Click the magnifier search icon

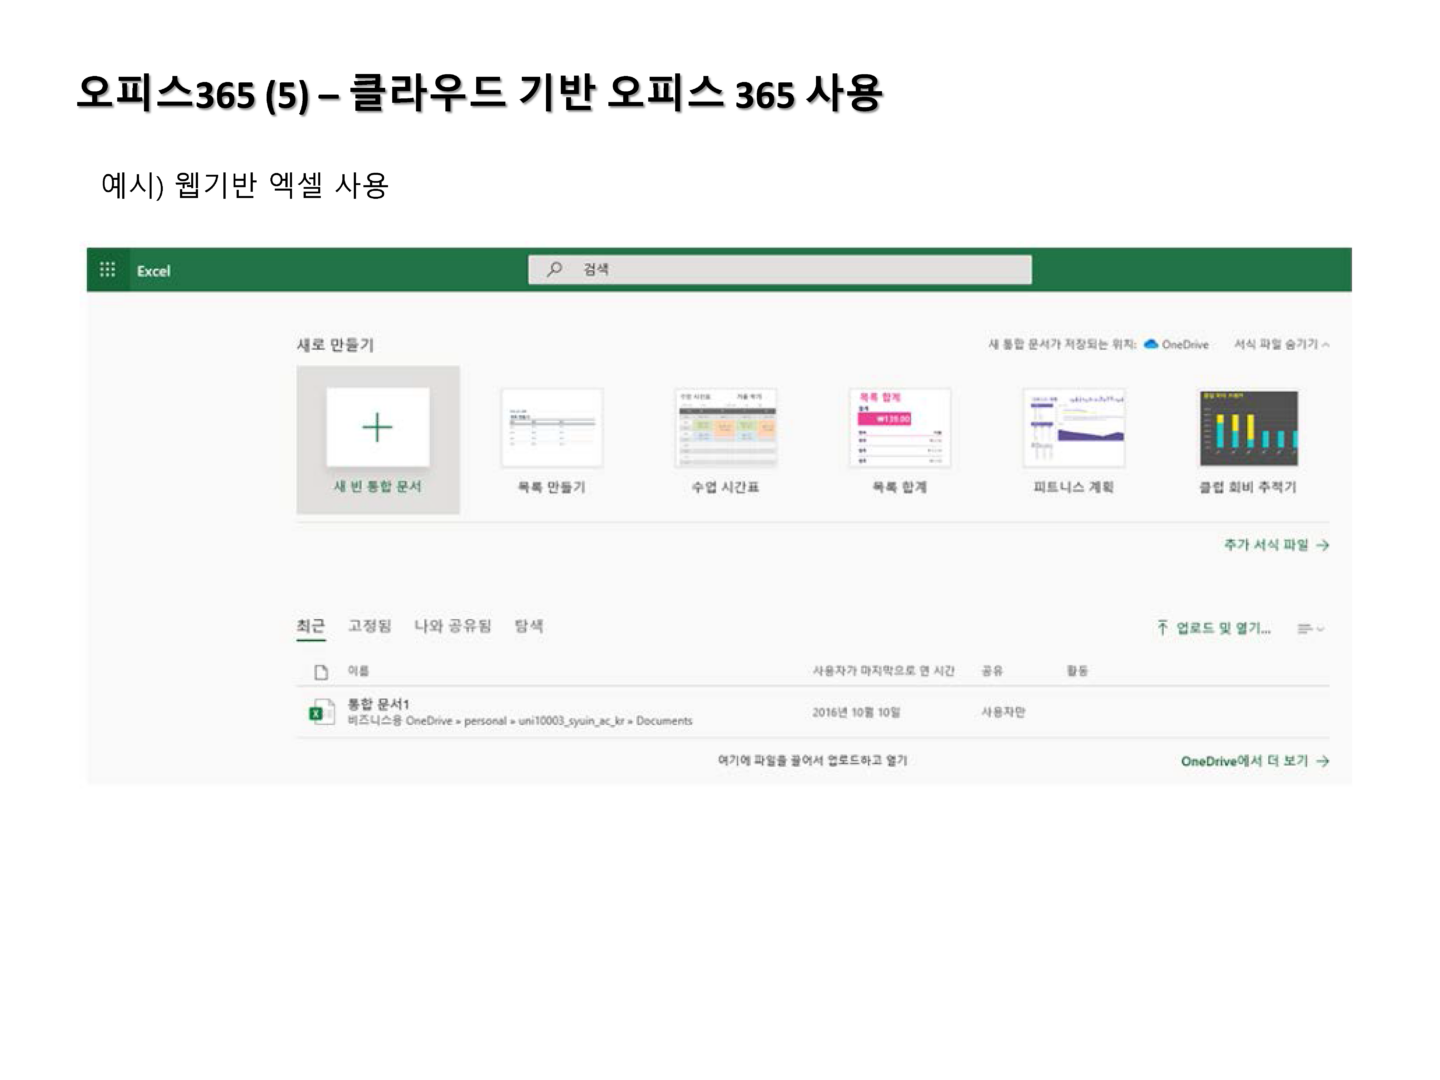[554, 269]
